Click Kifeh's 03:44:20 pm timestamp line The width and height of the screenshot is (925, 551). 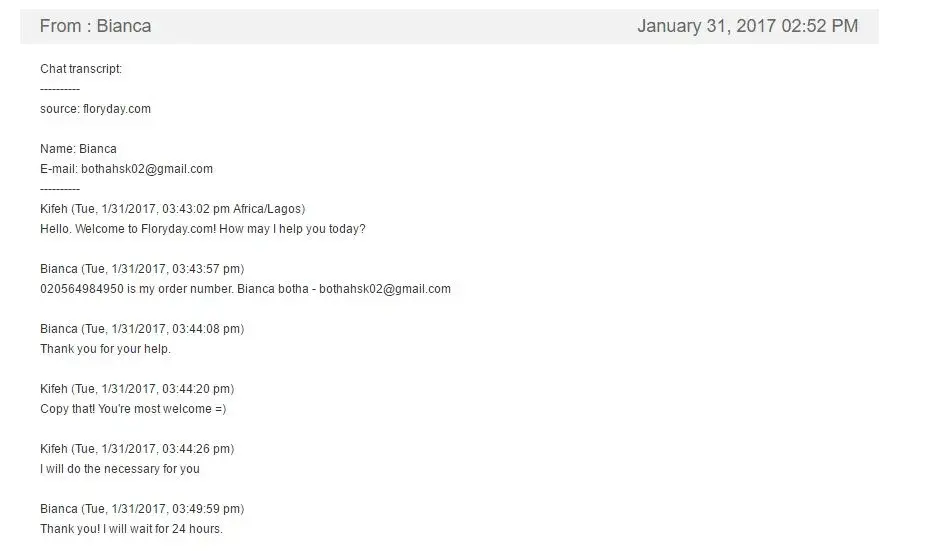pos(137,389)
